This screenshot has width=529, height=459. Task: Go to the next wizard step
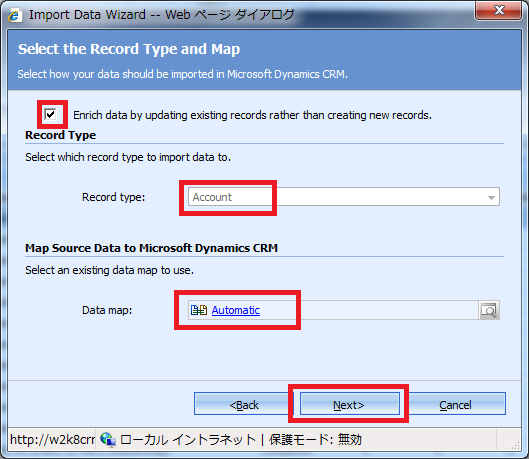tap(350, 404)
